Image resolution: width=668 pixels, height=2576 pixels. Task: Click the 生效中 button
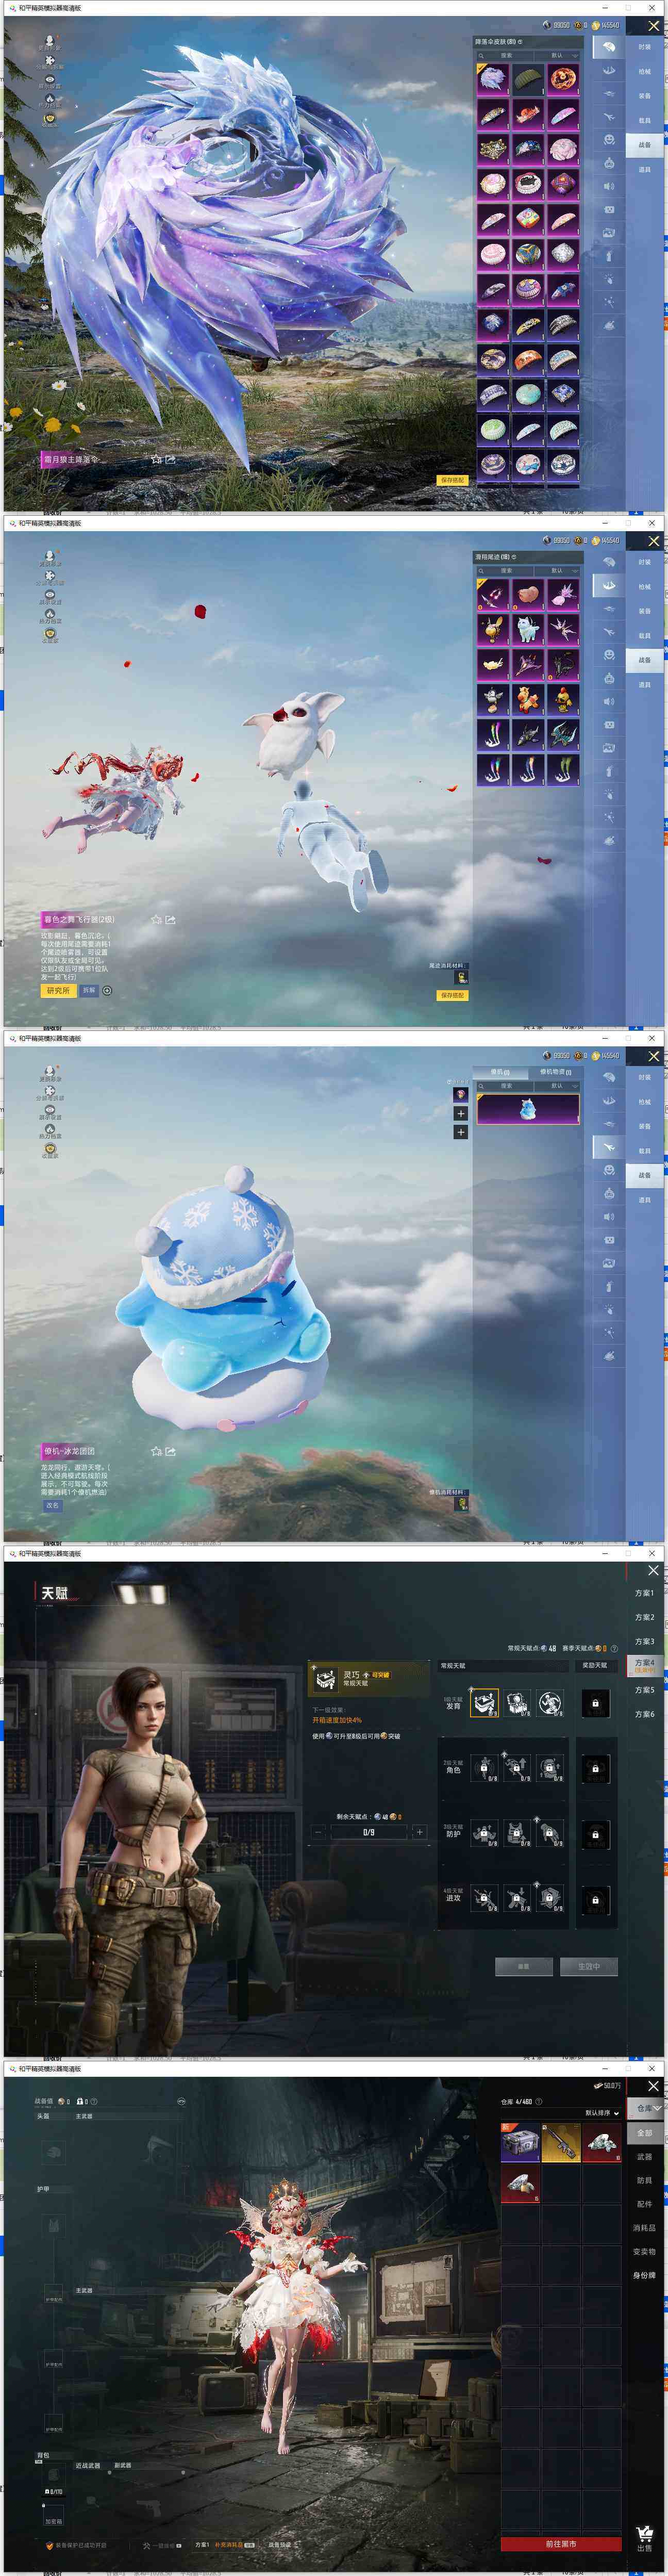[x=589, y=1966]
